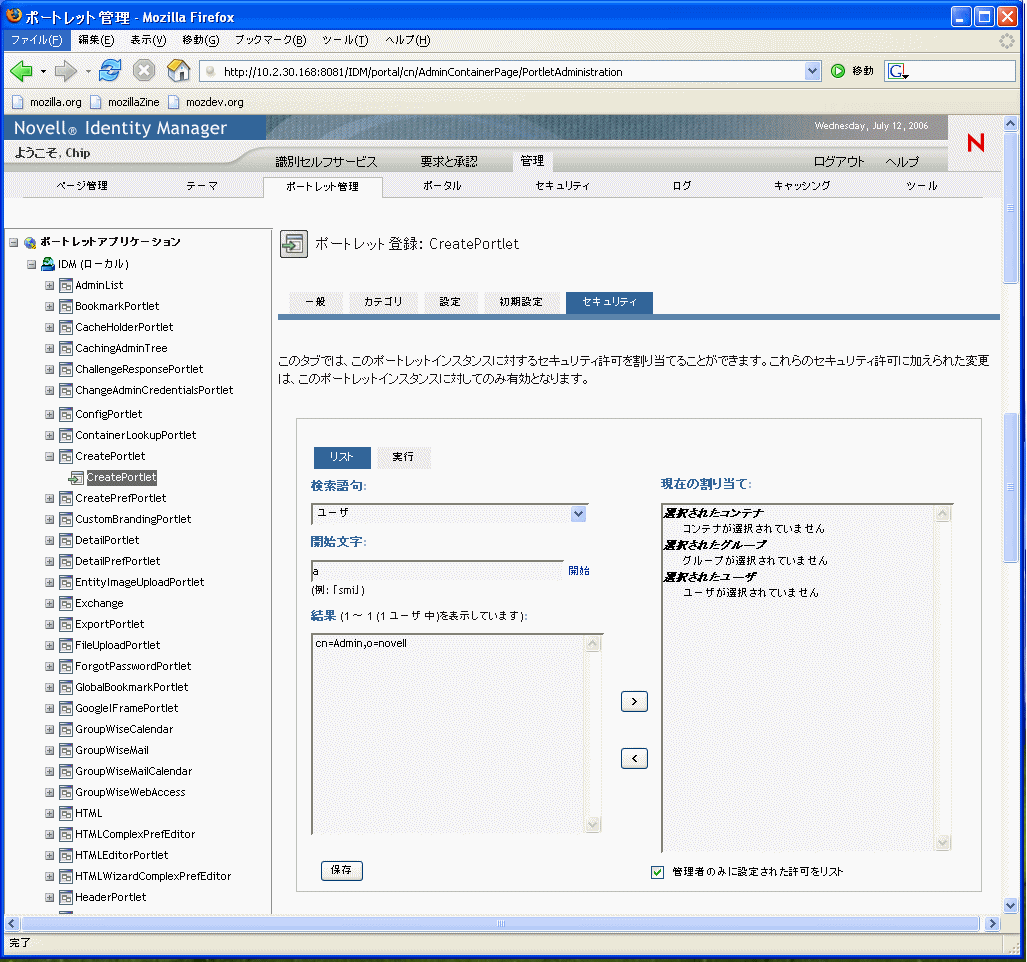Viewport: 1027px width, 962px height.
Task: Switch to the 一般 tab
Action: [x=315, y=302]
